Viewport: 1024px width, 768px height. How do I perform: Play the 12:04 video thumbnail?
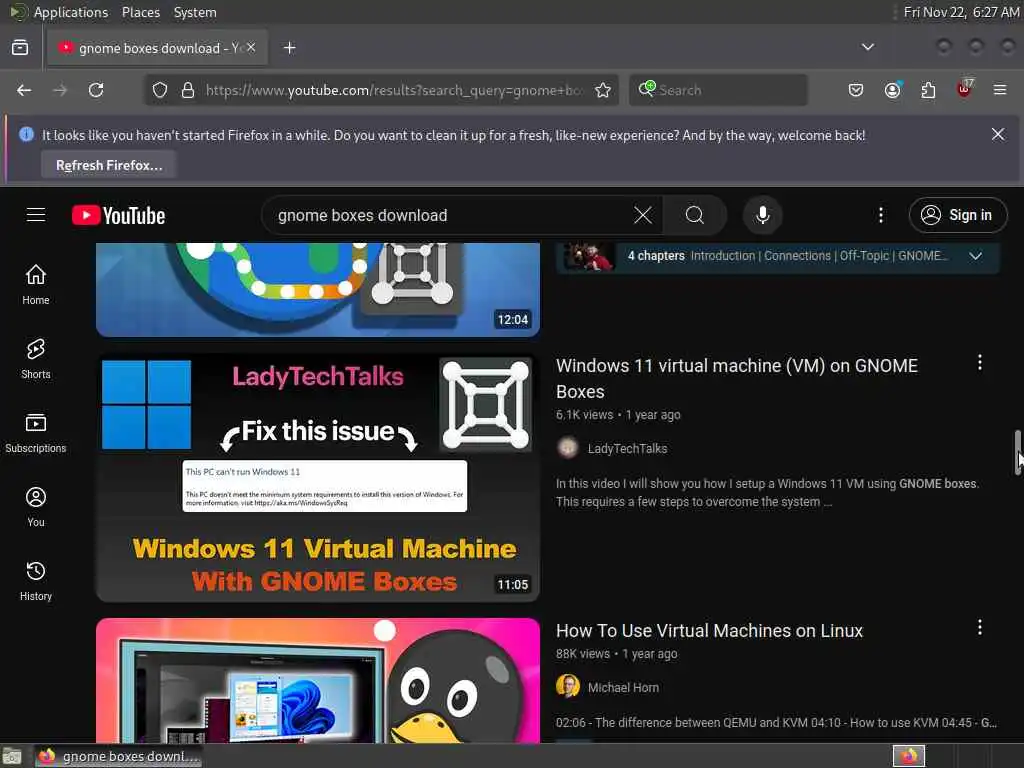click(x=317, y=290)
